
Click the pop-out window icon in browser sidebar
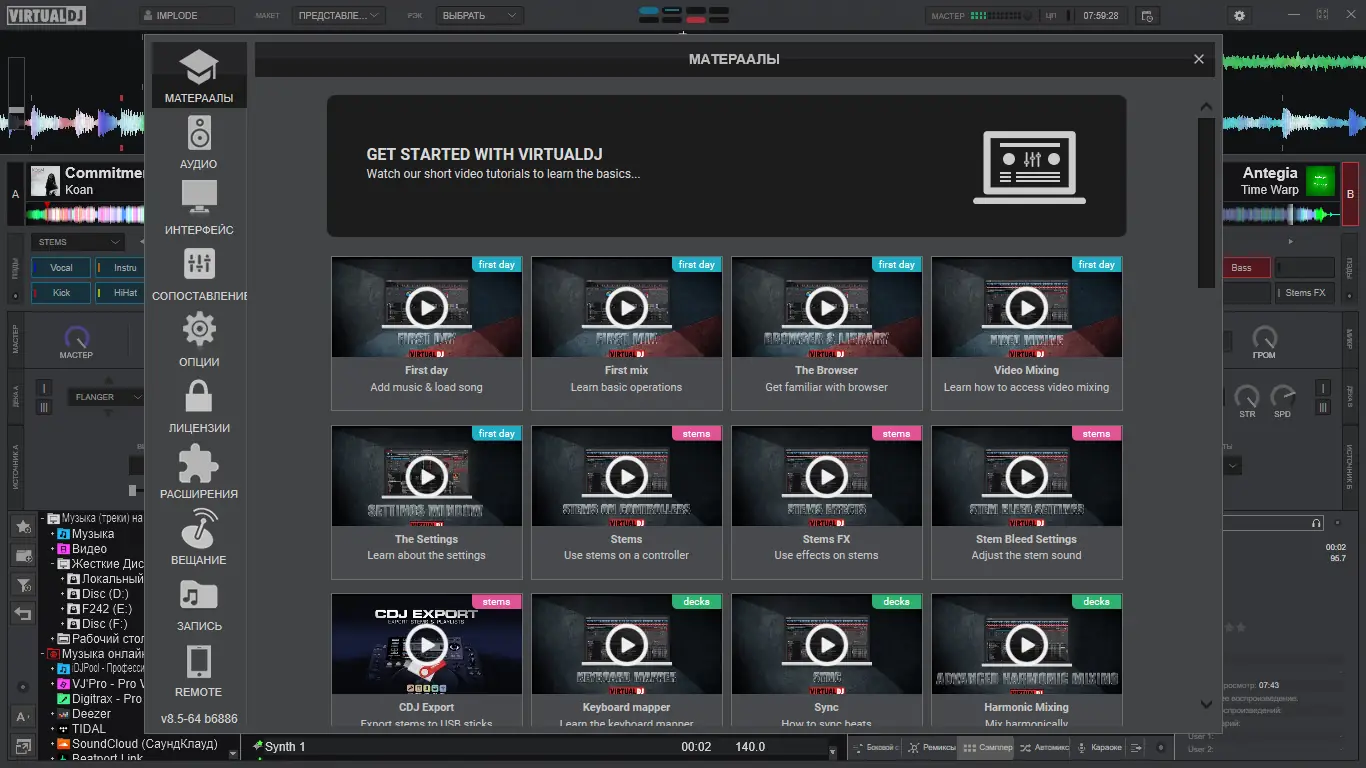coord(22,746)
